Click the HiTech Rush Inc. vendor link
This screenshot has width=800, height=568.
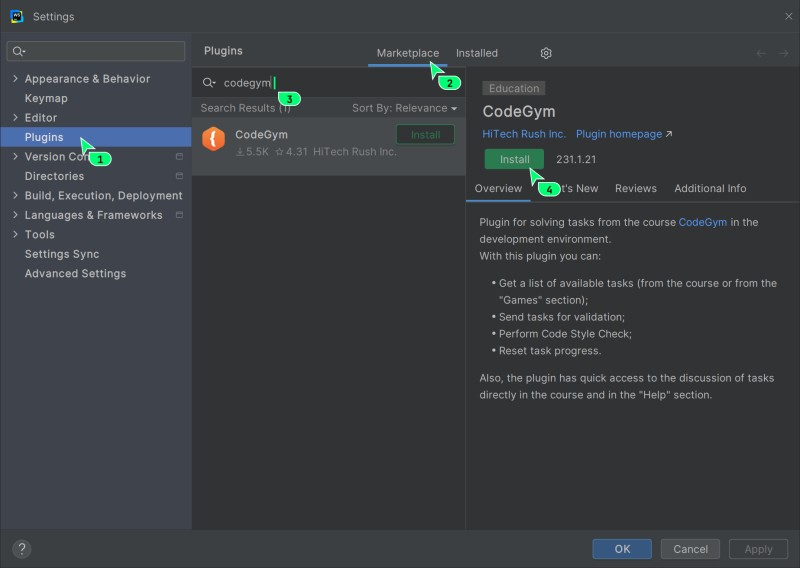point(524,134)
